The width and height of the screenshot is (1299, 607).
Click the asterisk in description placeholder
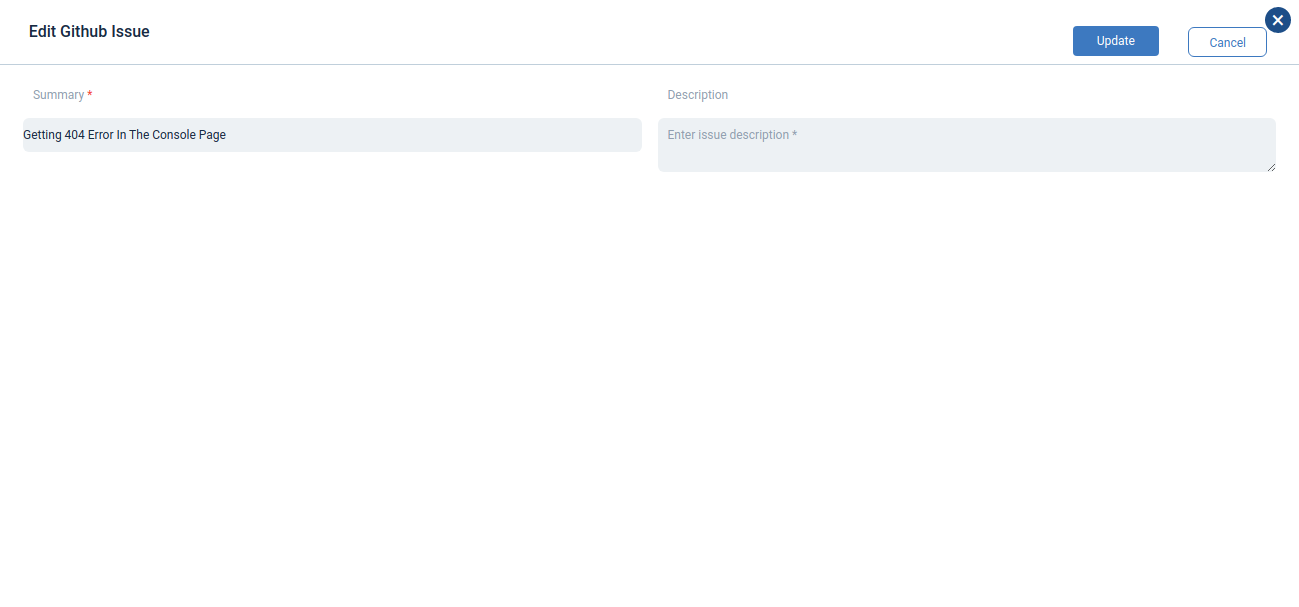click(x=795, y=135)
